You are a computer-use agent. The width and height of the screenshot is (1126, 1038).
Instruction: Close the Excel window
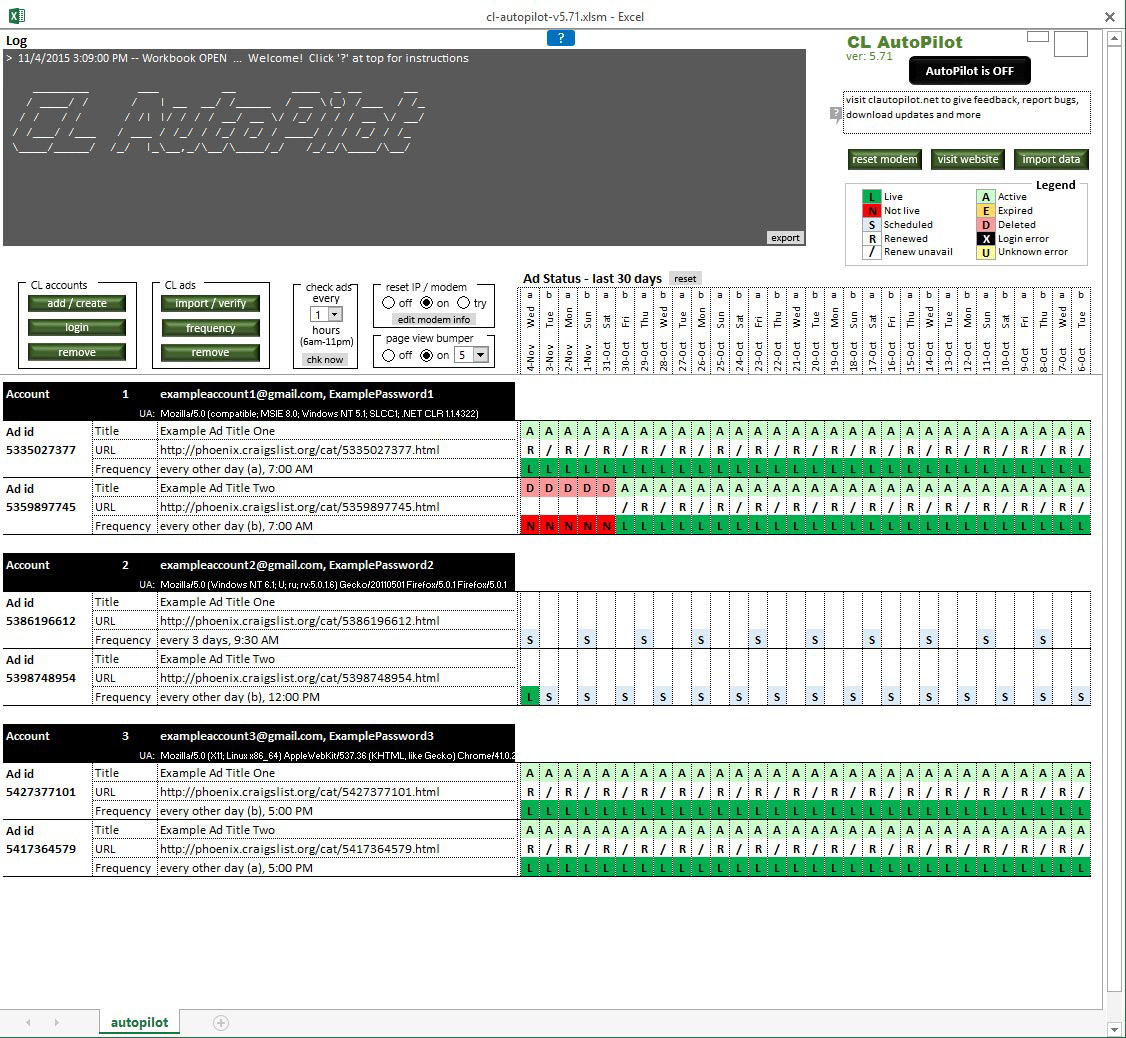(x=1109, y=16)
